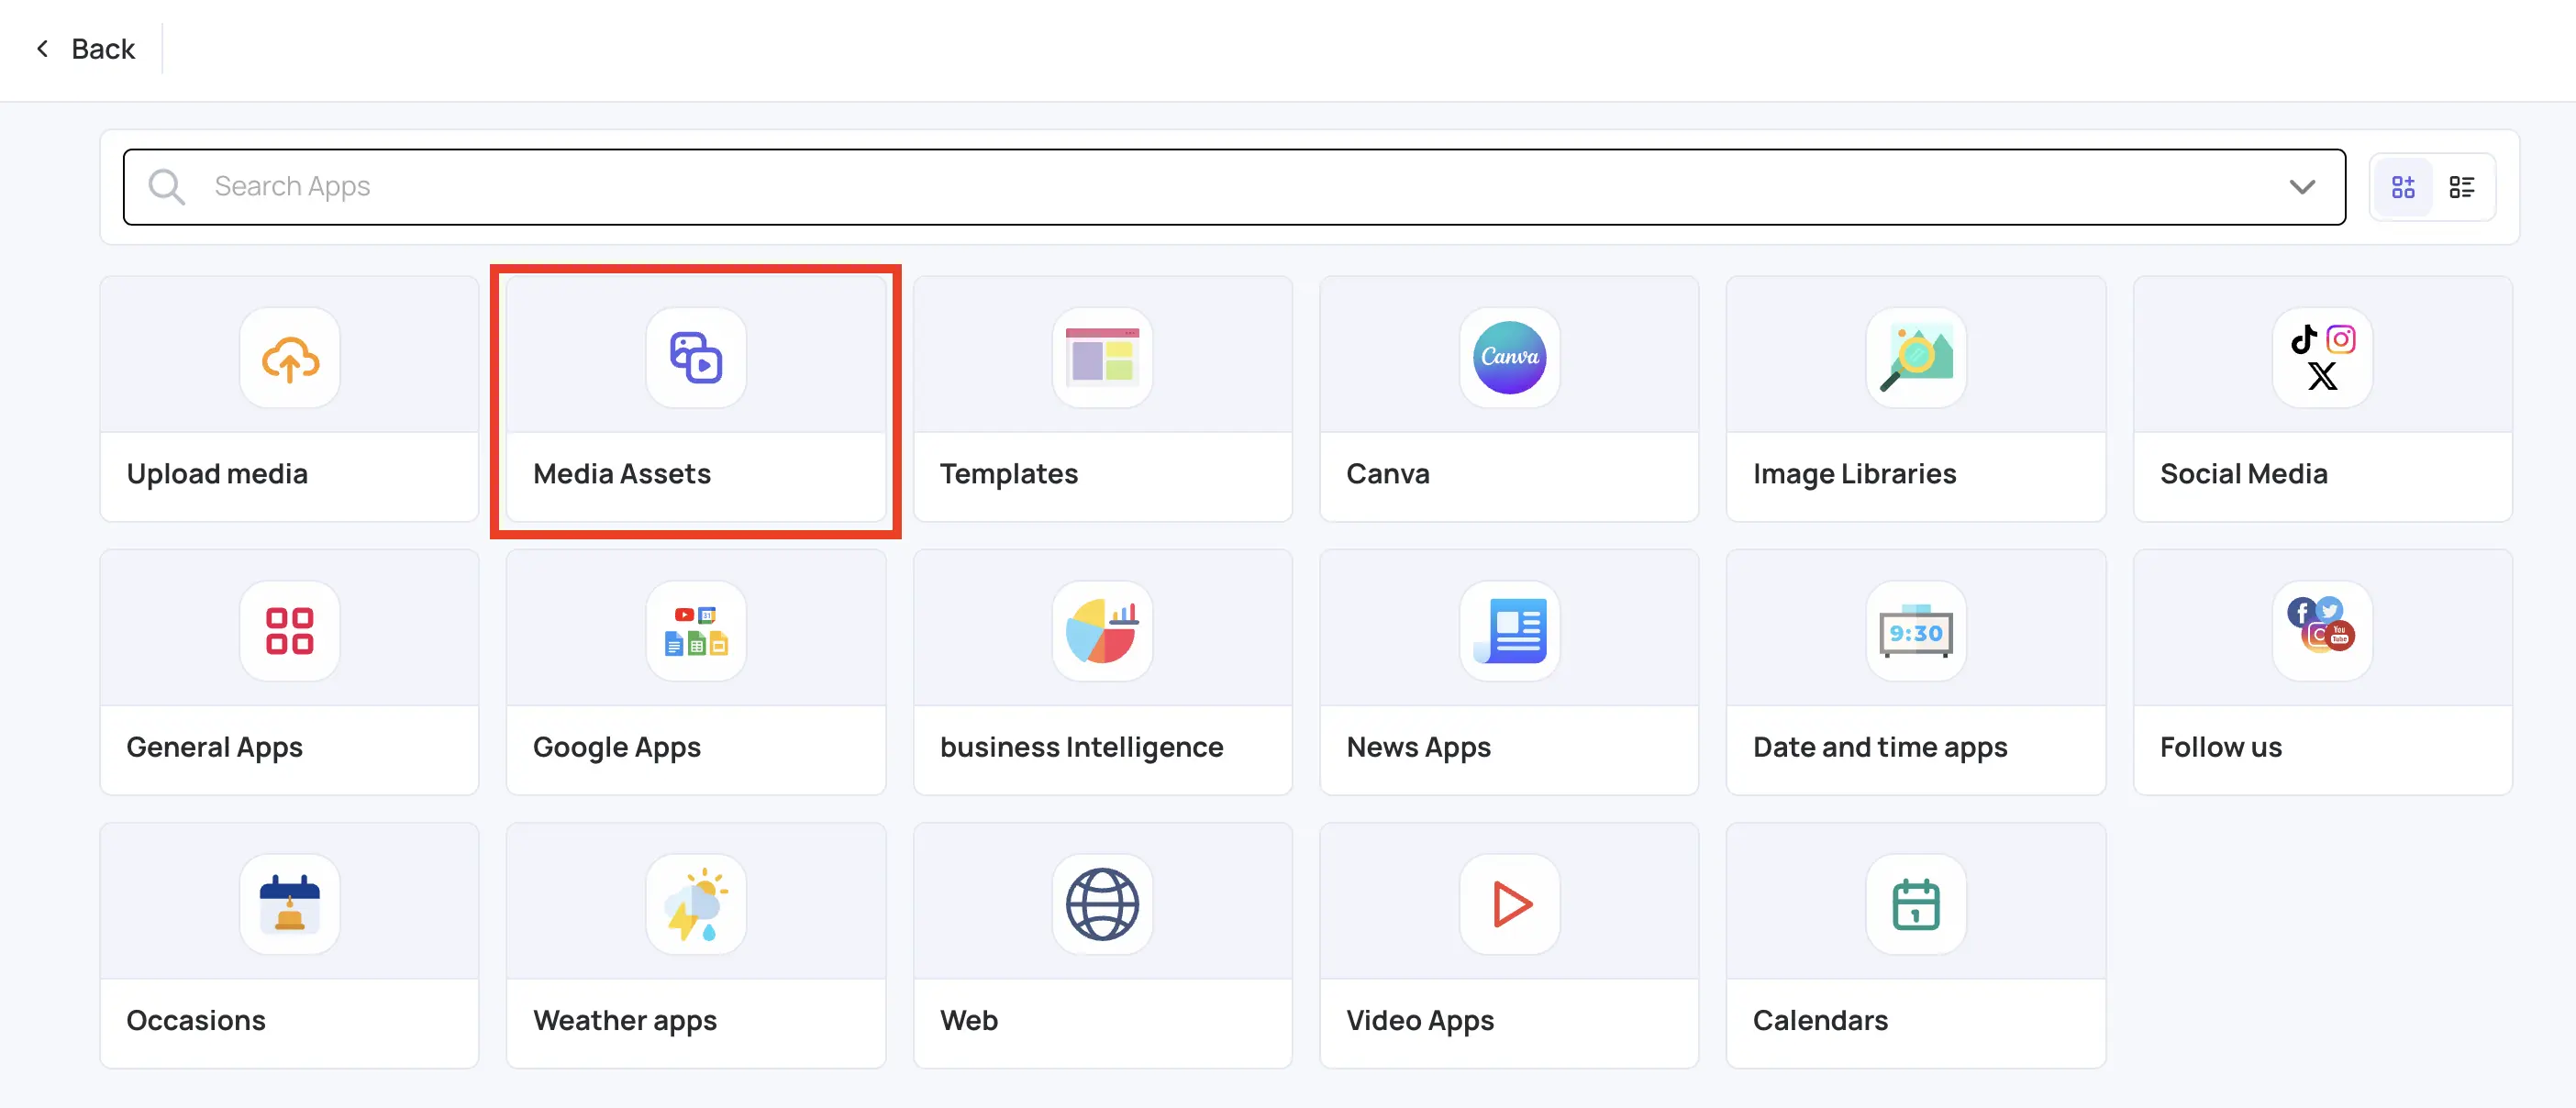The height and width of the screenshot is (1108, 2576).
Task: Click the Canva card label
Action: coord(1388,474)
